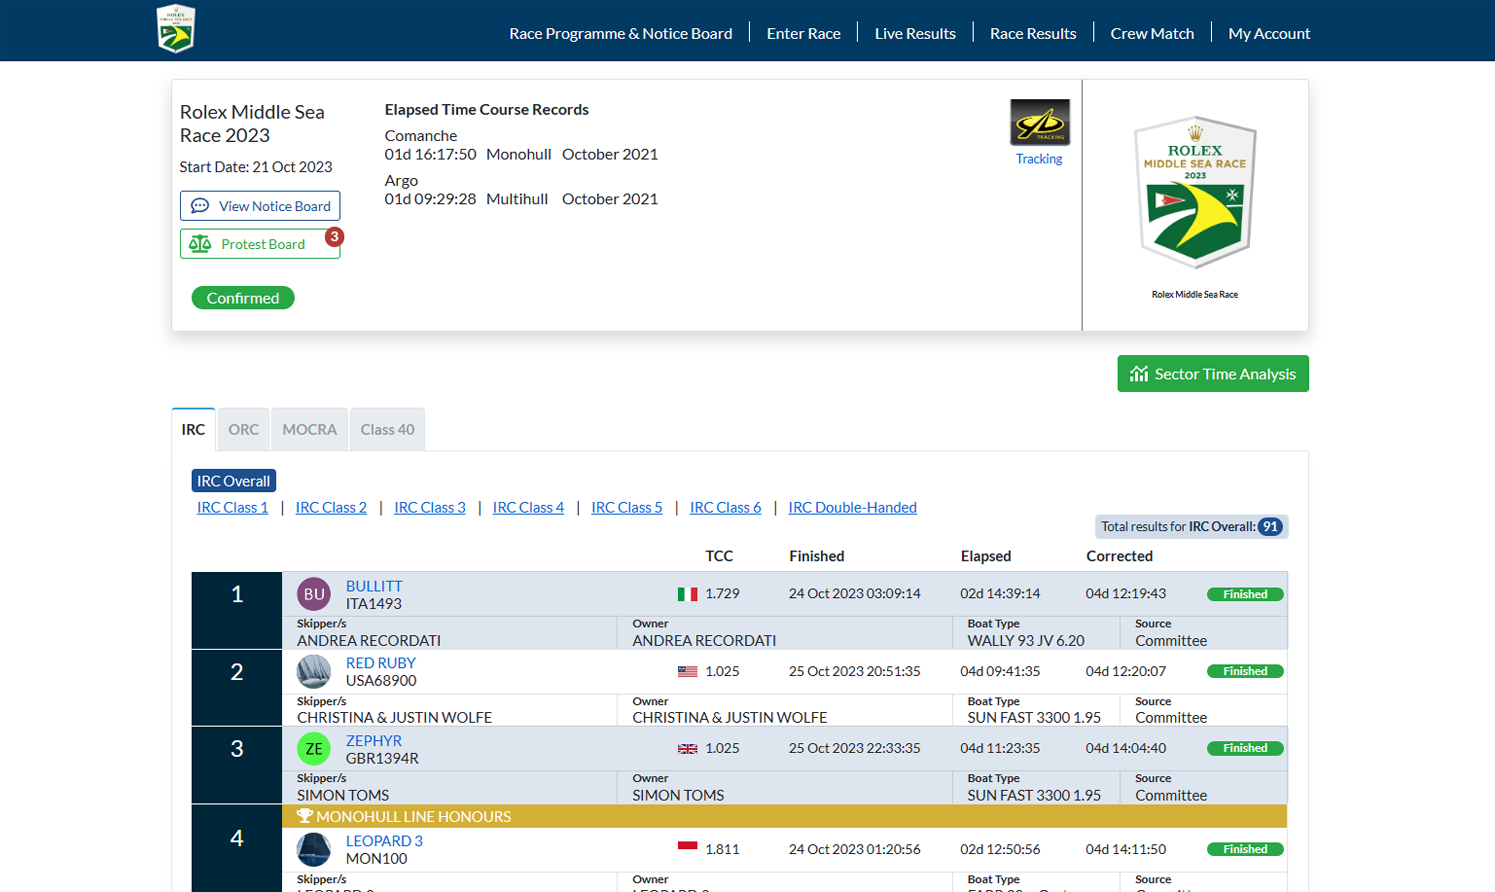This screenshot has width=1495, height=892.
Task: View IRC Double-Handed results
Action: tap(852, 507)
